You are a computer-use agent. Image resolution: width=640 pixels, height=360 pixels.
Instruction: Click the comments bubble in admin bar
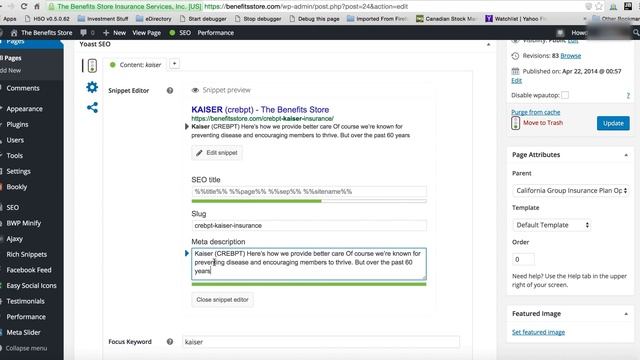coord(84,32)
